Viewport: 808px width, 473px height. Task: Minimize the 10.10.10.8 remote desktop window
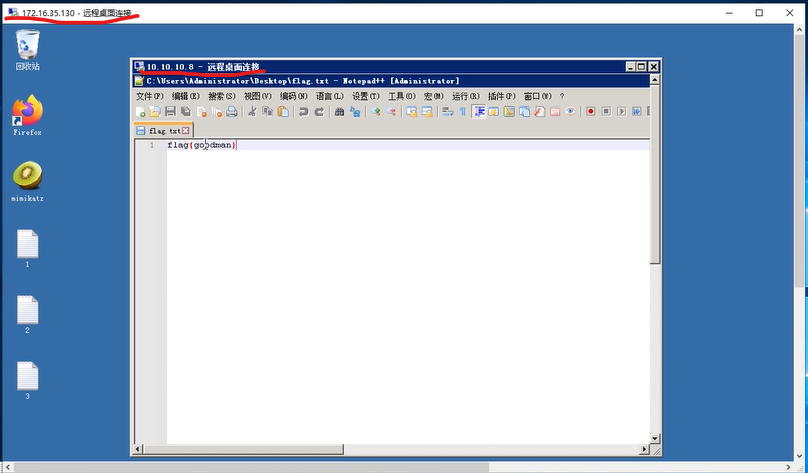coord(631,66)
